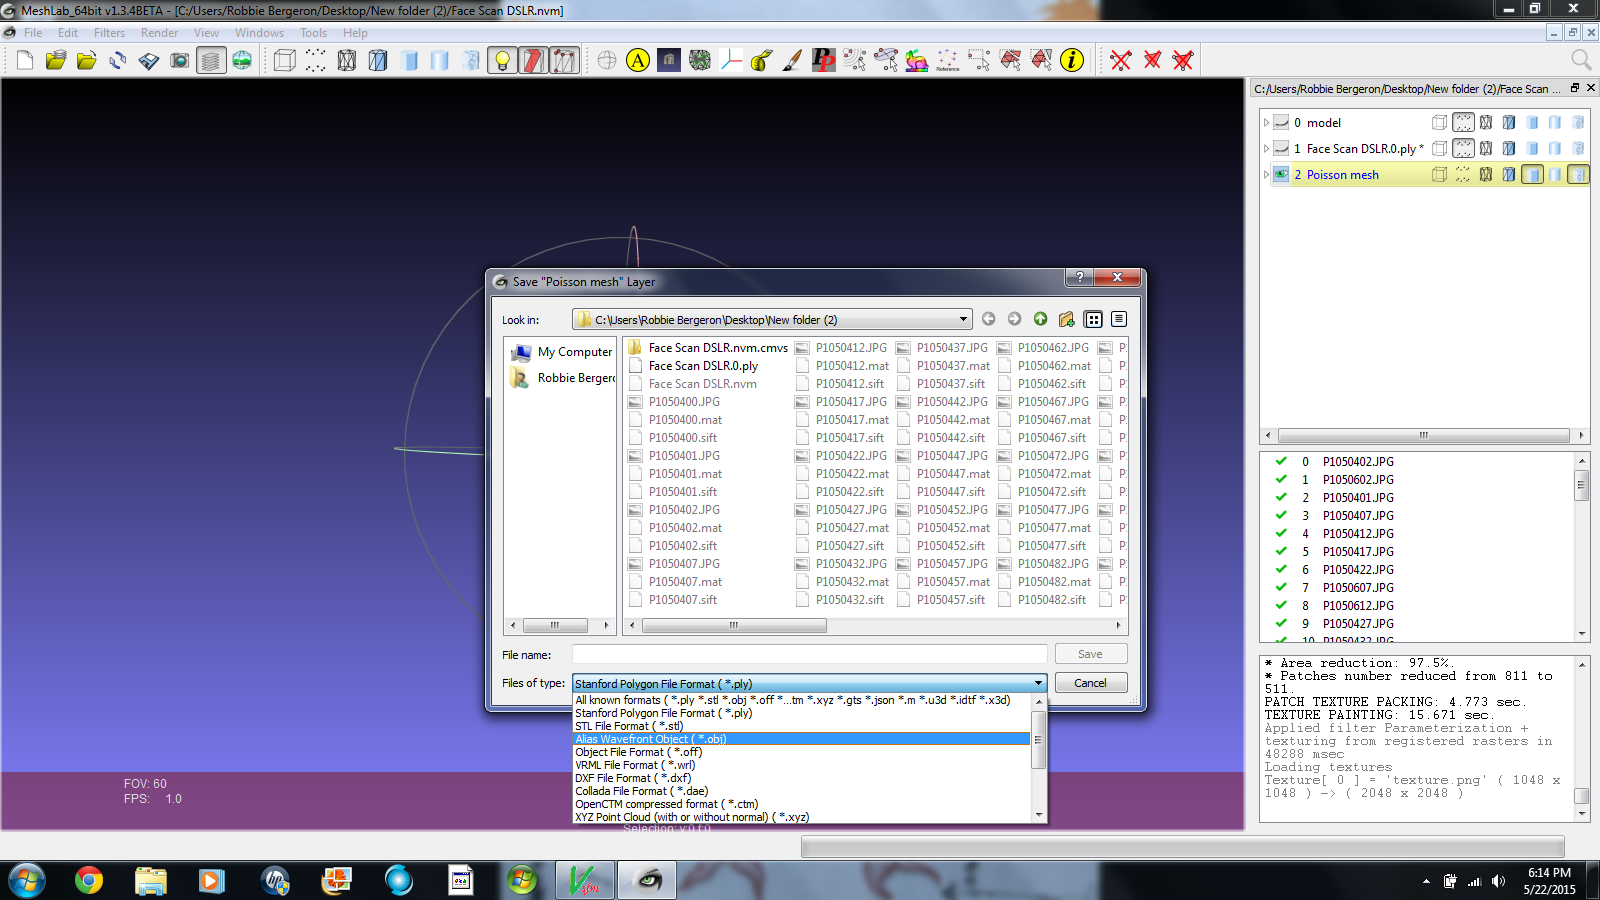The width and height of the screenshot is (1600, 900).
Task: Expand the Poisson mesh layer arrow
Action: click(1266, 174)
